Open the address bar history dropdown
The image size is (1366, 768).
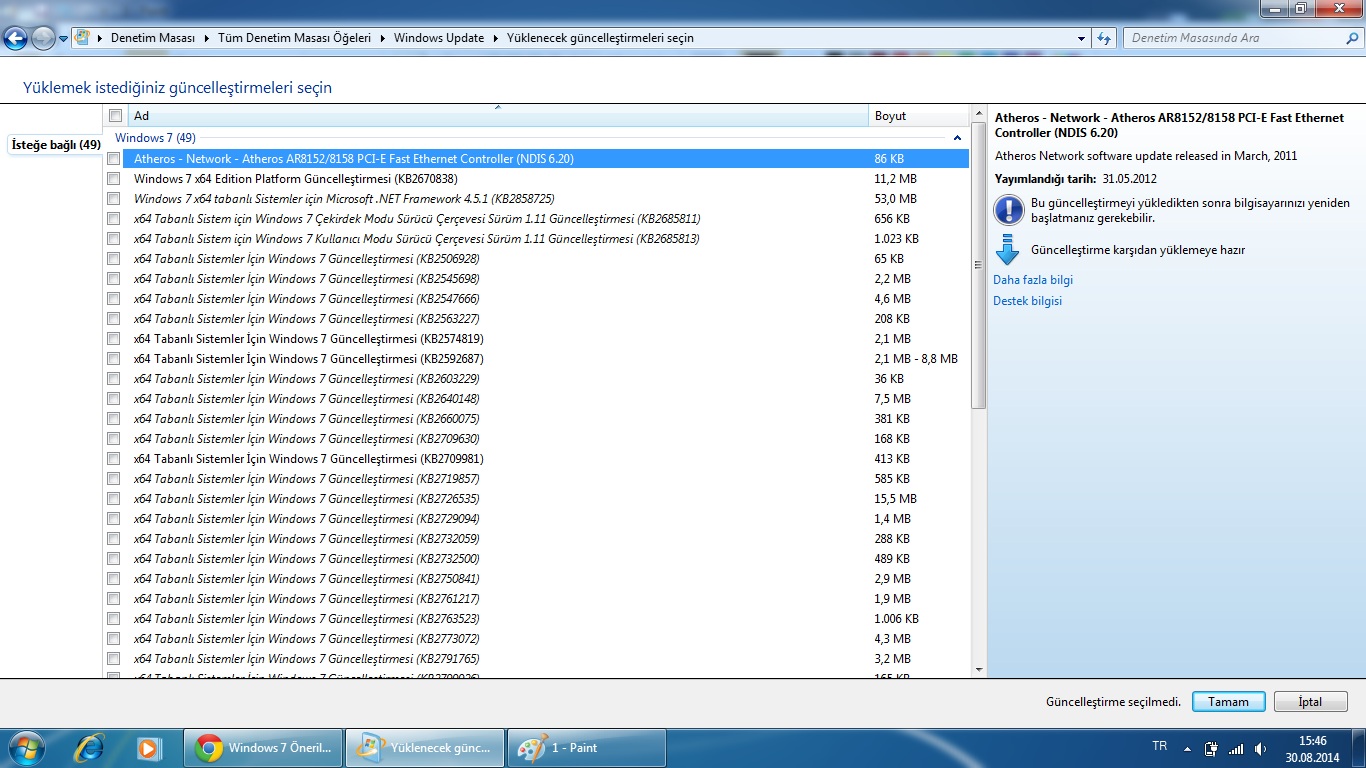tap(1082, 38)
